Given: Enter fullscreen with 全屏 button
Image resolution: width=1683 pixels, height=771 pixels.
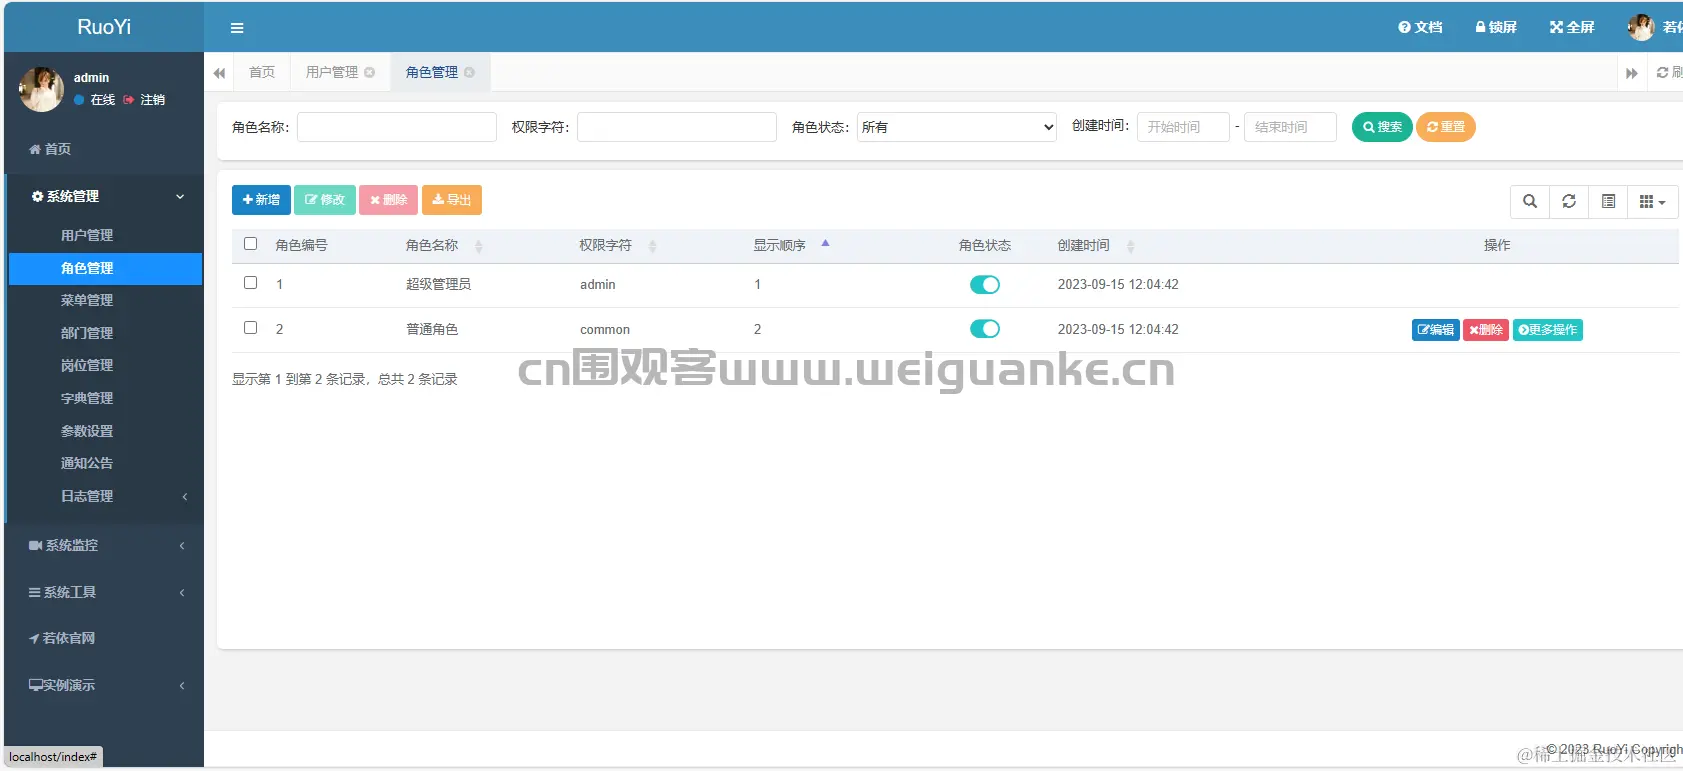Looking at the screenshot, I should [1572, 27].
